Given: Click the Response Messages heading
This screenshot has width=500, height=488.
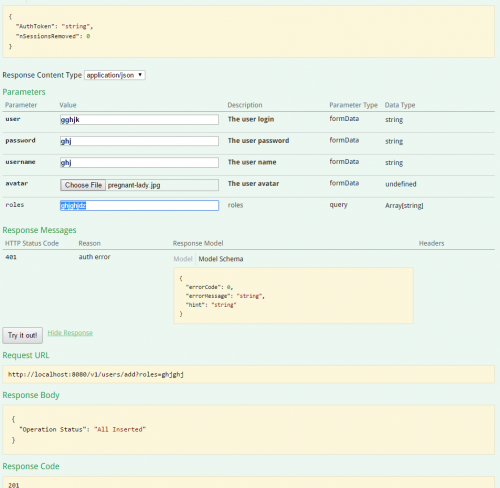Looking at the screenshot, I should pos(39,230).
